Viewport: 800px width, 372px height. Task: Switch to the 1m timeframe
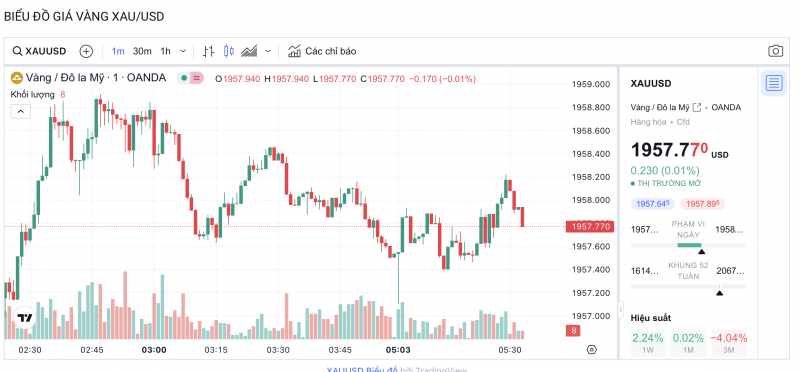pos(118,51)
